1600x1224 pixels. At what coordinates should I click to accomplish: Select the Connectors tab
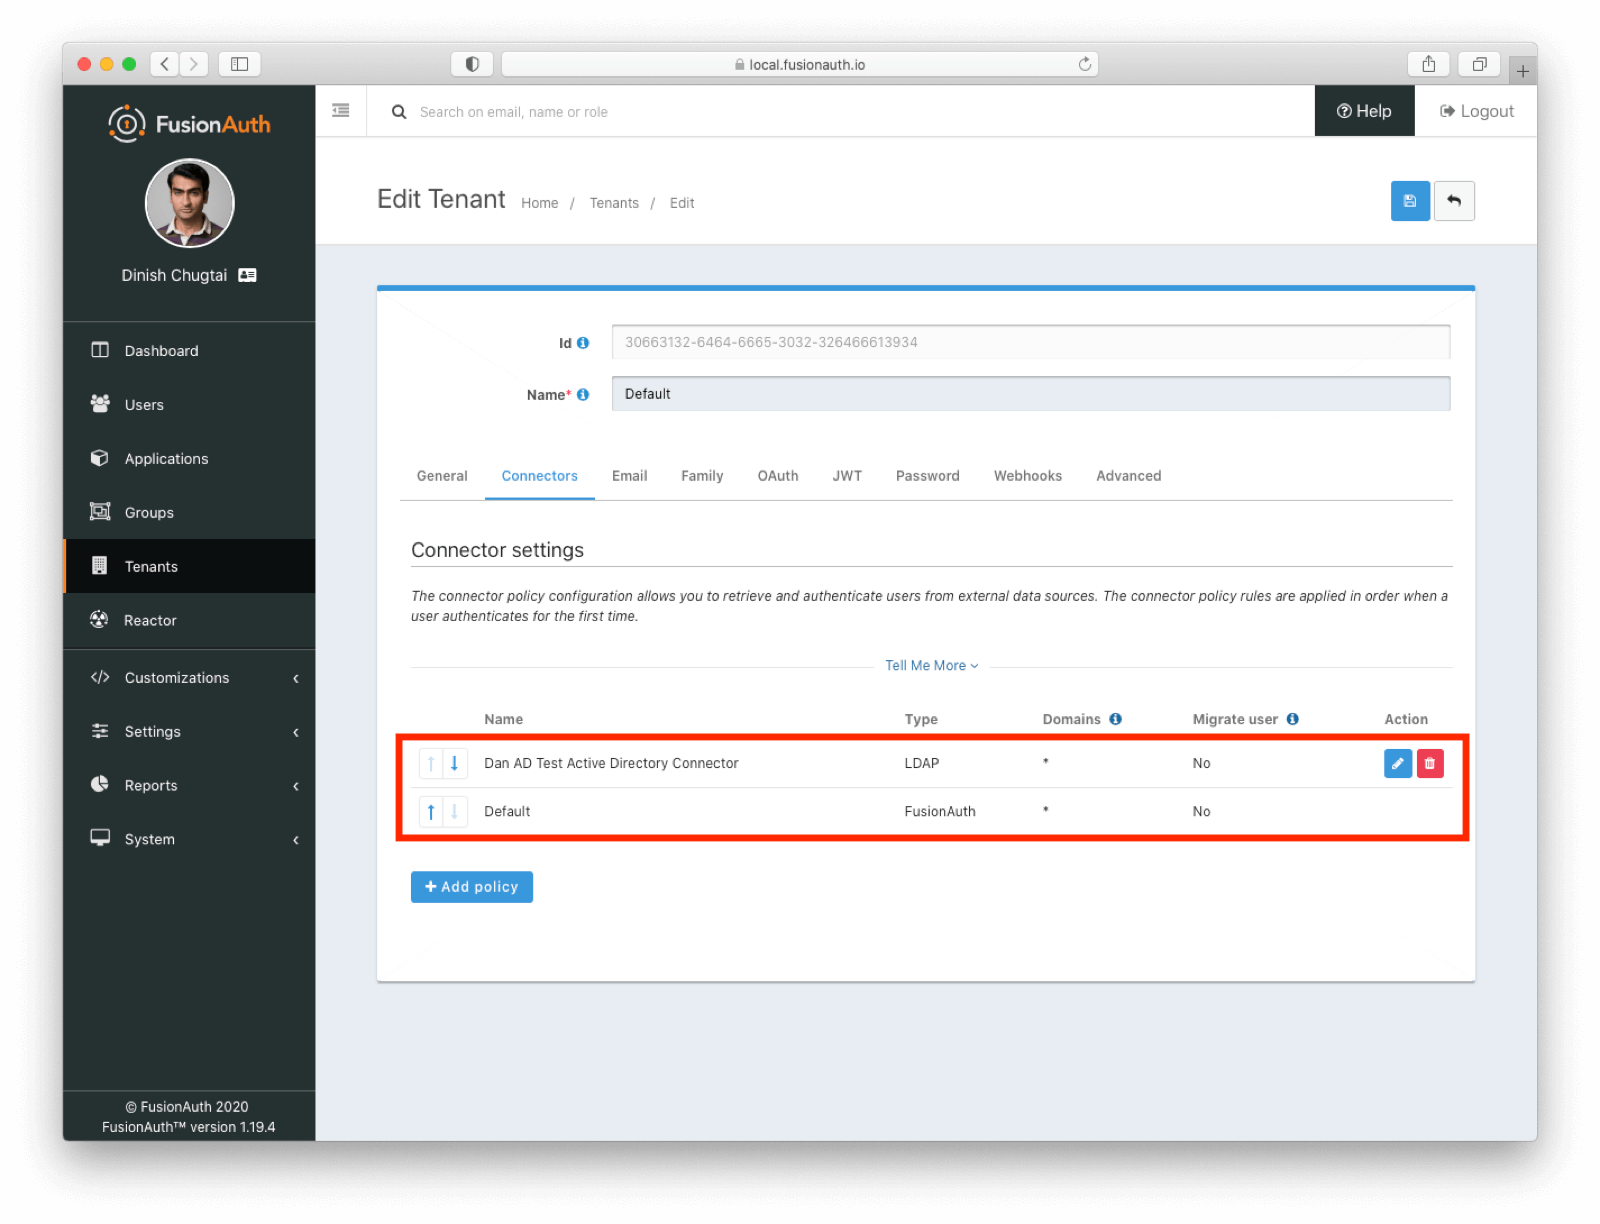point(540,476)
